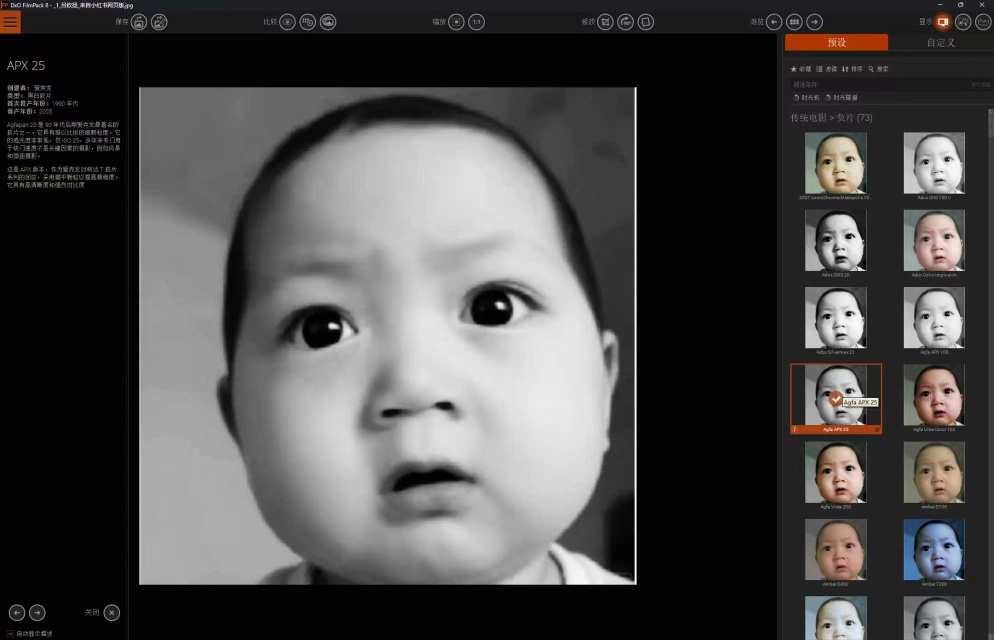
Task: Click 传统电影 in the breadcrumb
Action: 808,118
